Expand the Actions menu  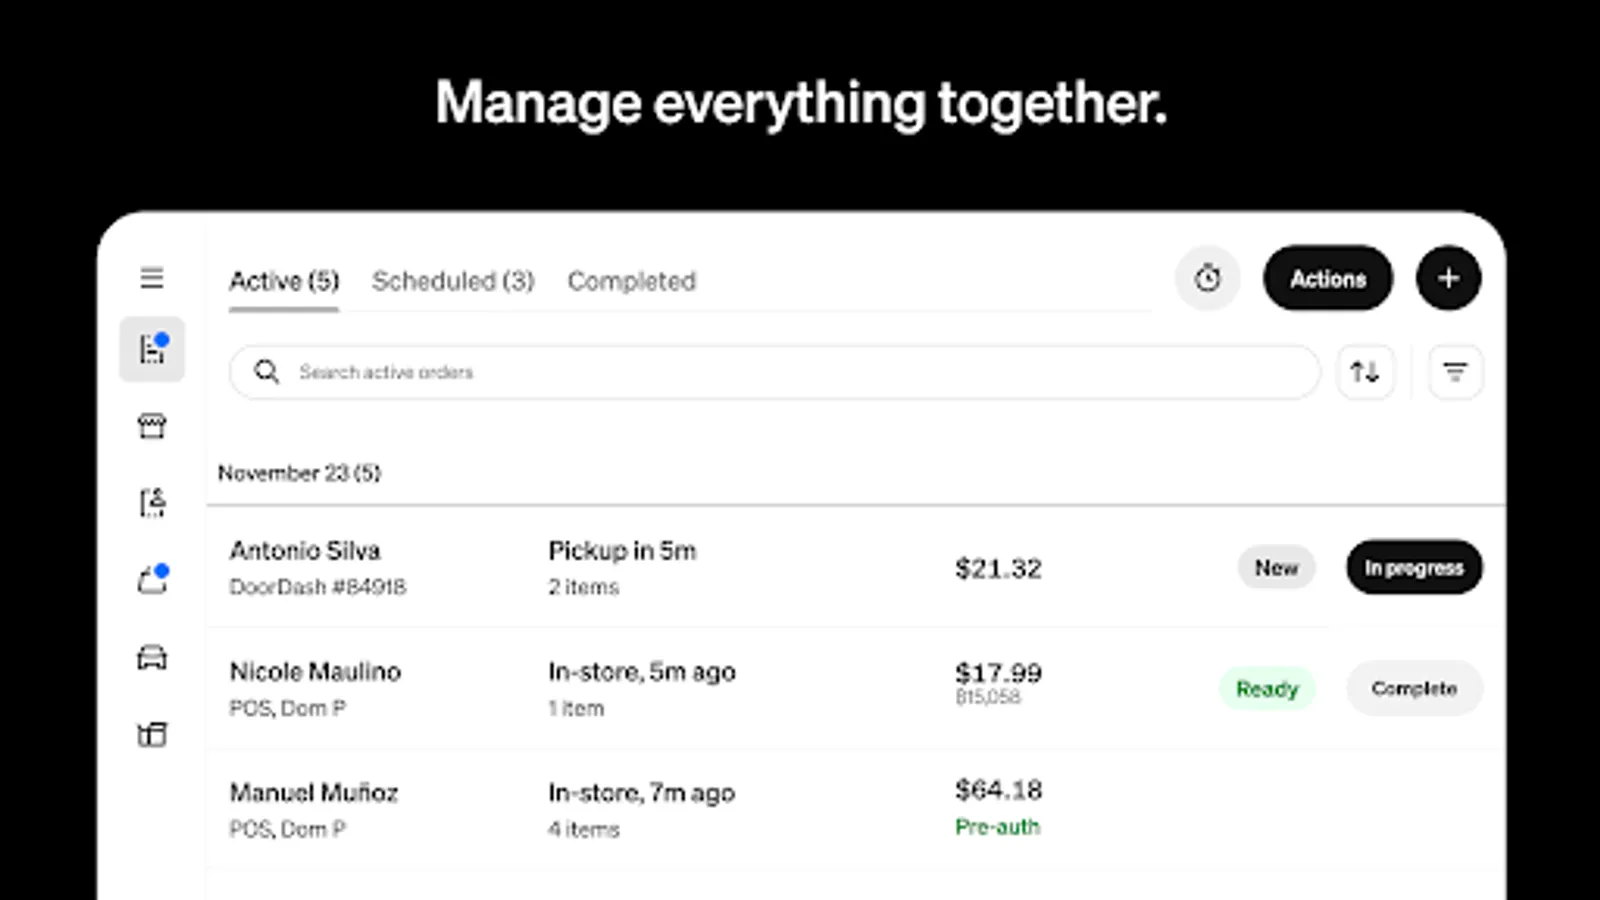coord(1327,278)
